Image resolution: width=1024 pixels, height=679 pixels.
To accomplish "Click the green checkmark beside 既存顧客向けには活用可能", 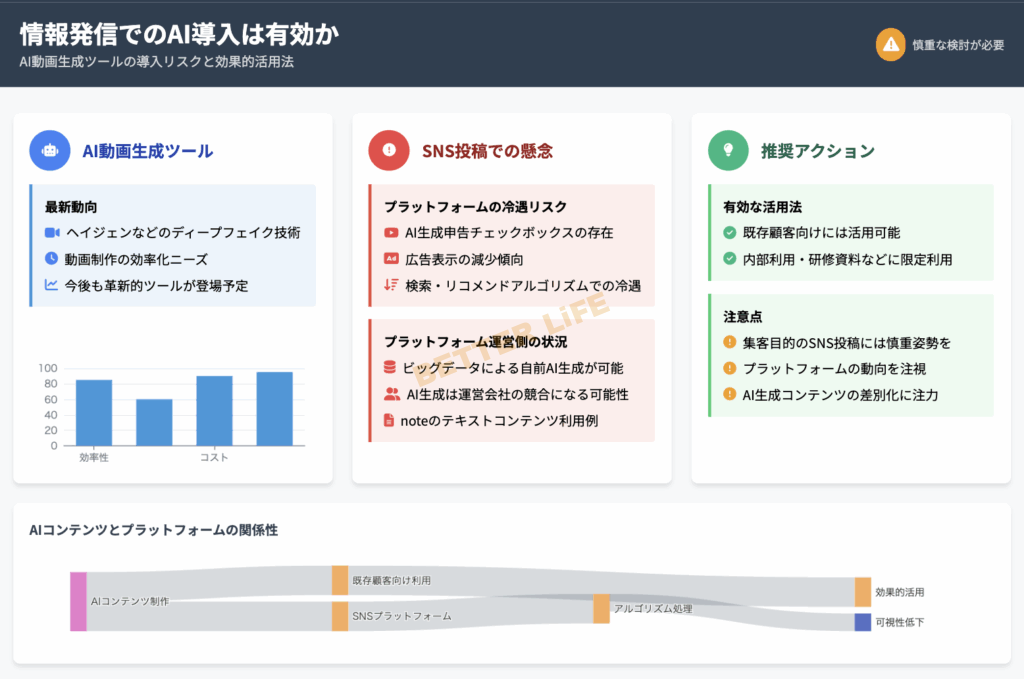I will [x=730, y=232].
